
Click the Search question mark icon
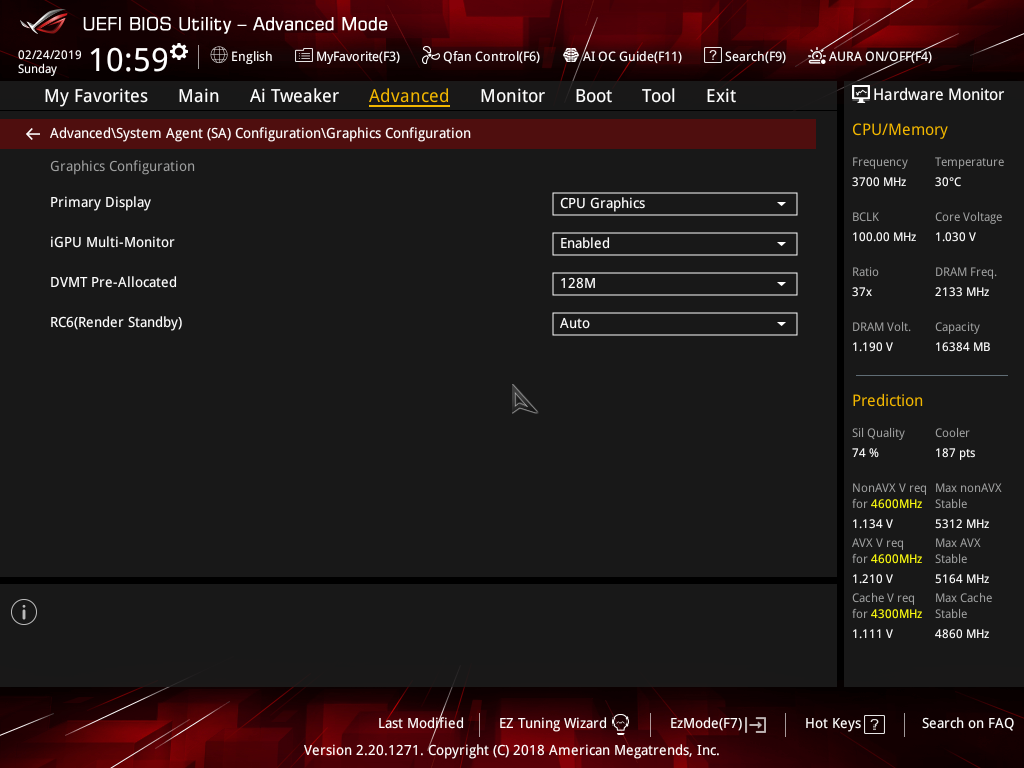click(712, 56)
